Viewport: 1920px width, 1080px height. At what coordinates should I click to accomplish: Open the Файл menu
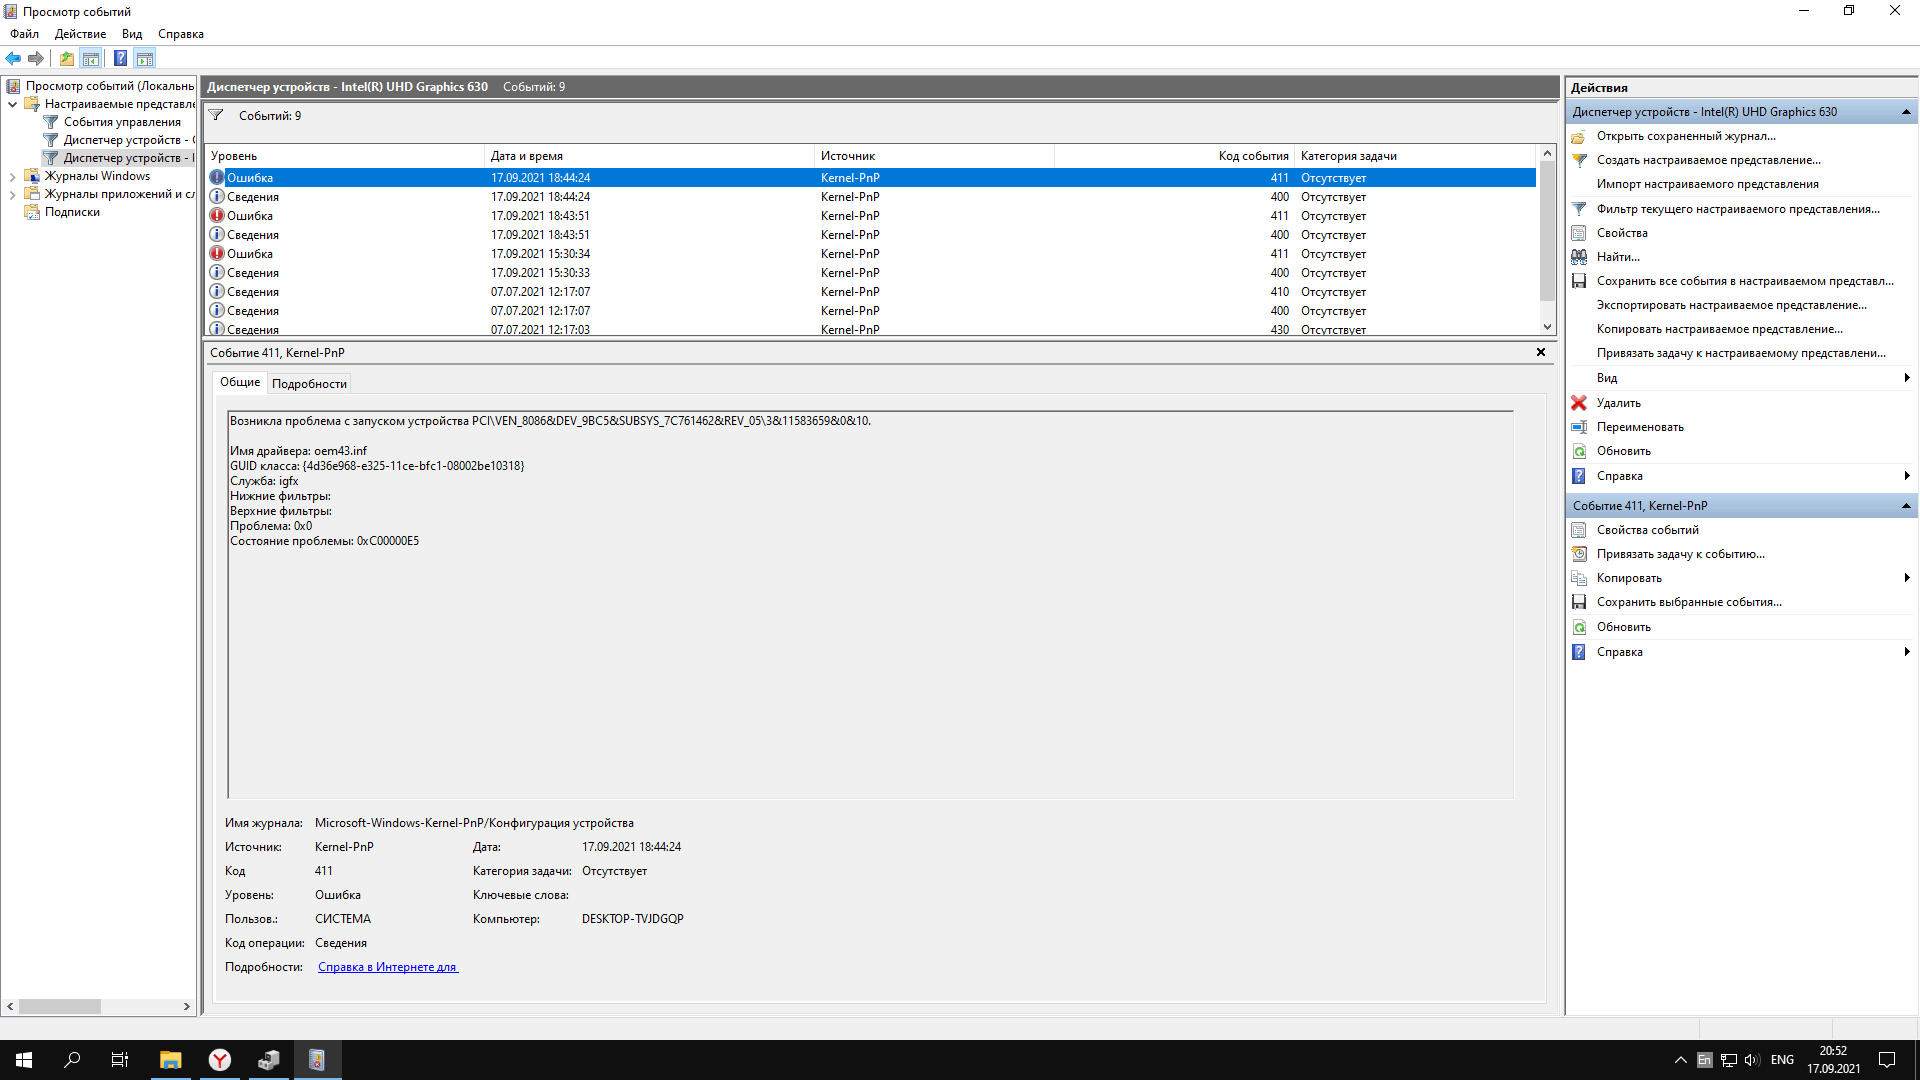(x=24, y=34)
